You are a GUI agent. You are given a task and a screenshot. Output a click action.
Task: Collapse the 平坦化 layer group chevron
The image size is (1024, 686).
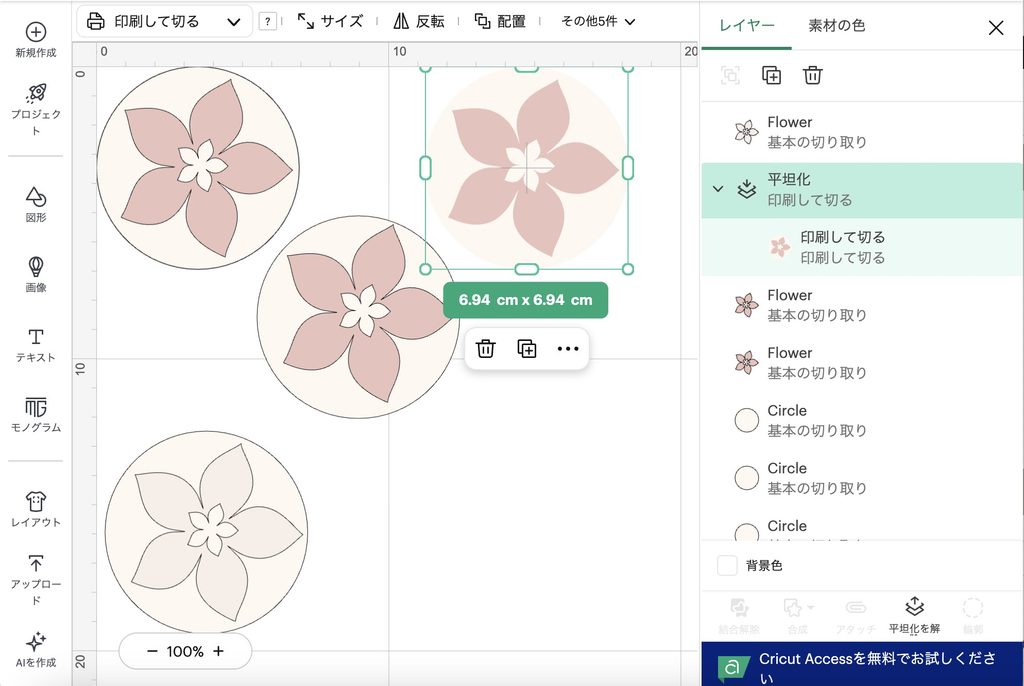(718, 189)
